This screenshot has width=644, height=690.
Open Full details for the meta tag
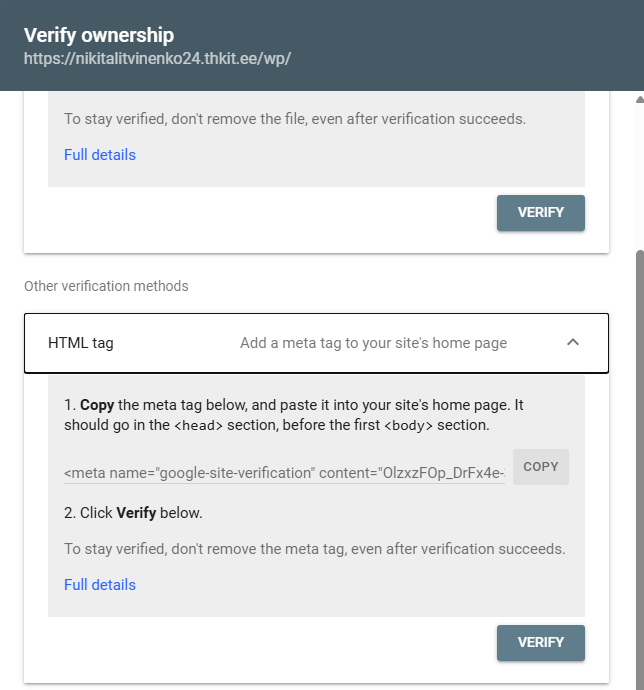coord(100,585)
